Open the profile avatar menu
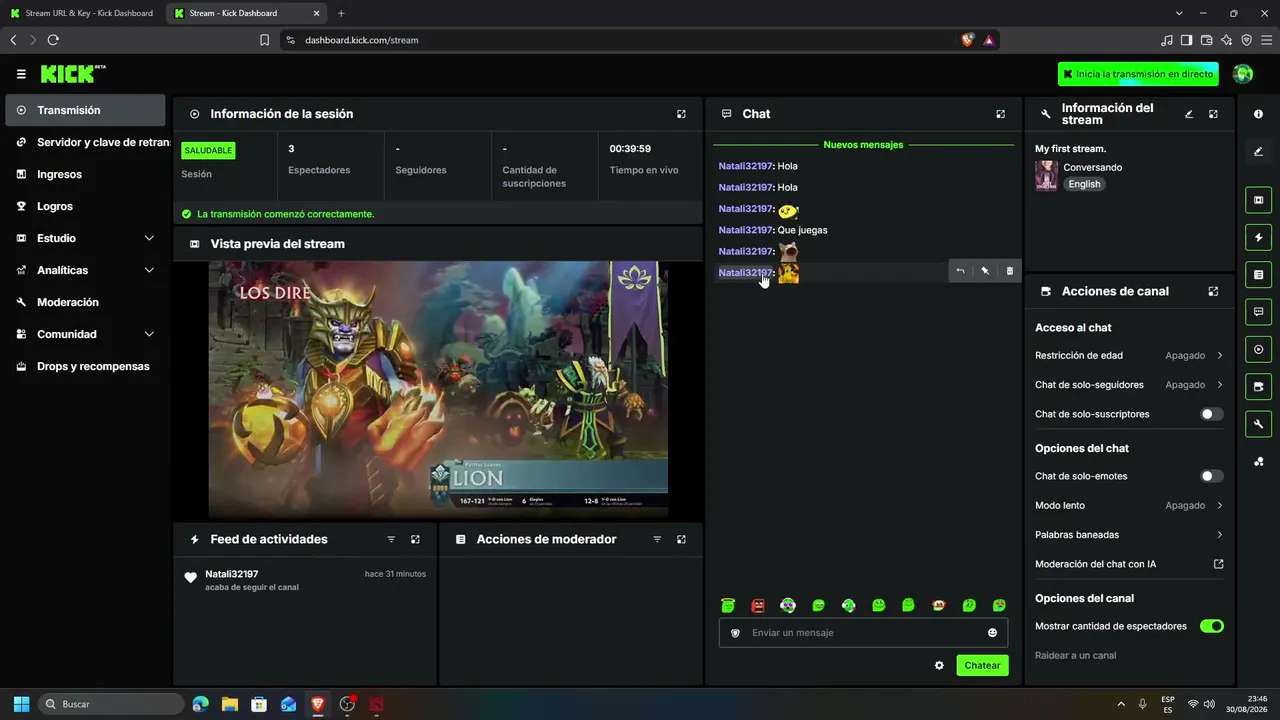The height and width of the screenshot is (720, 1280). tap(1243, 74)
